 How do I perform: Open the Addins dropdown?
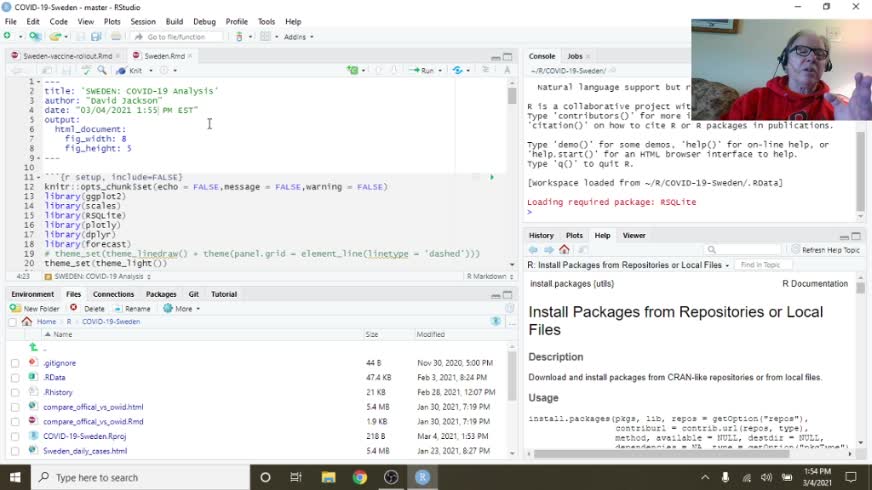[299, 37]
